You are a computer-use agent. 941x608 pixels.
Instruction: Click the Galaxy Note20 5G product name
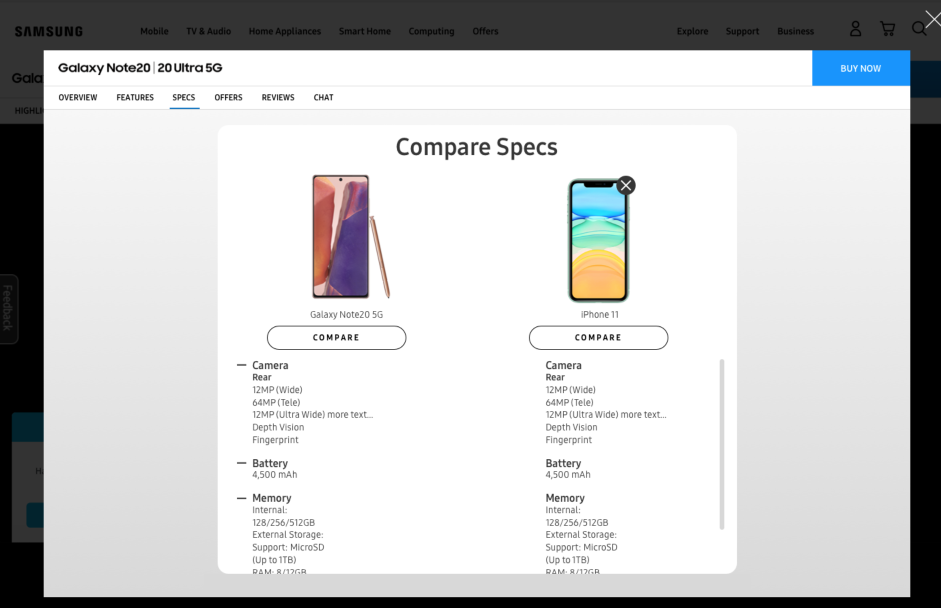pyautogui.click(x=346, y=315)
